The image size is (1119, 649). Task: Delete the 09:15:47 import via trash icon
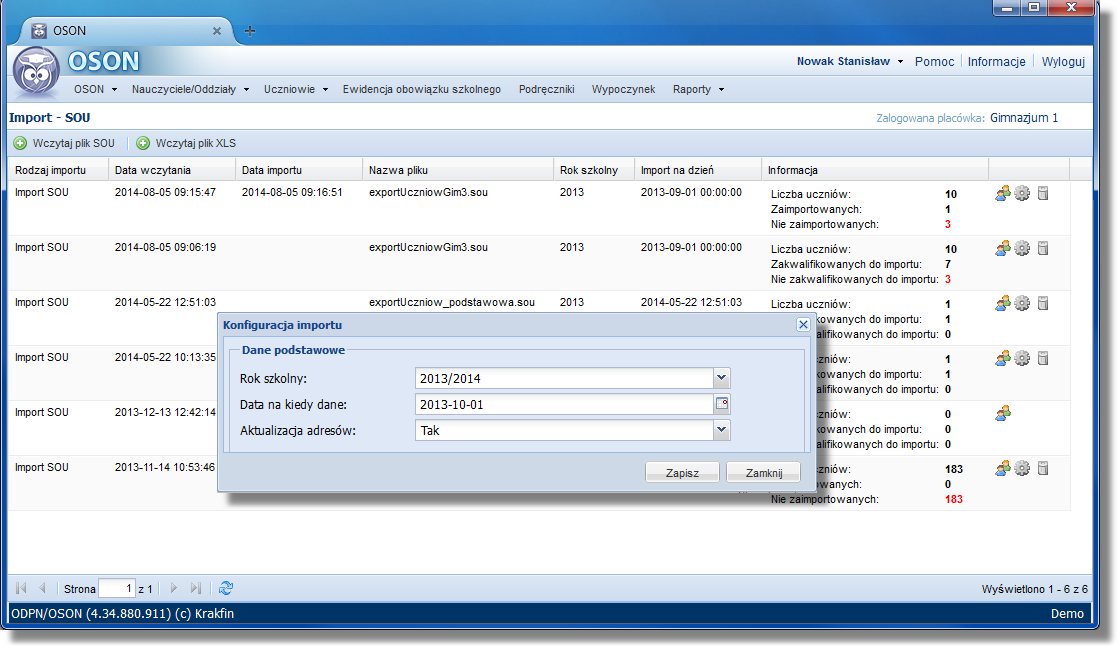pyautogui.click(x=1043, y=193)
